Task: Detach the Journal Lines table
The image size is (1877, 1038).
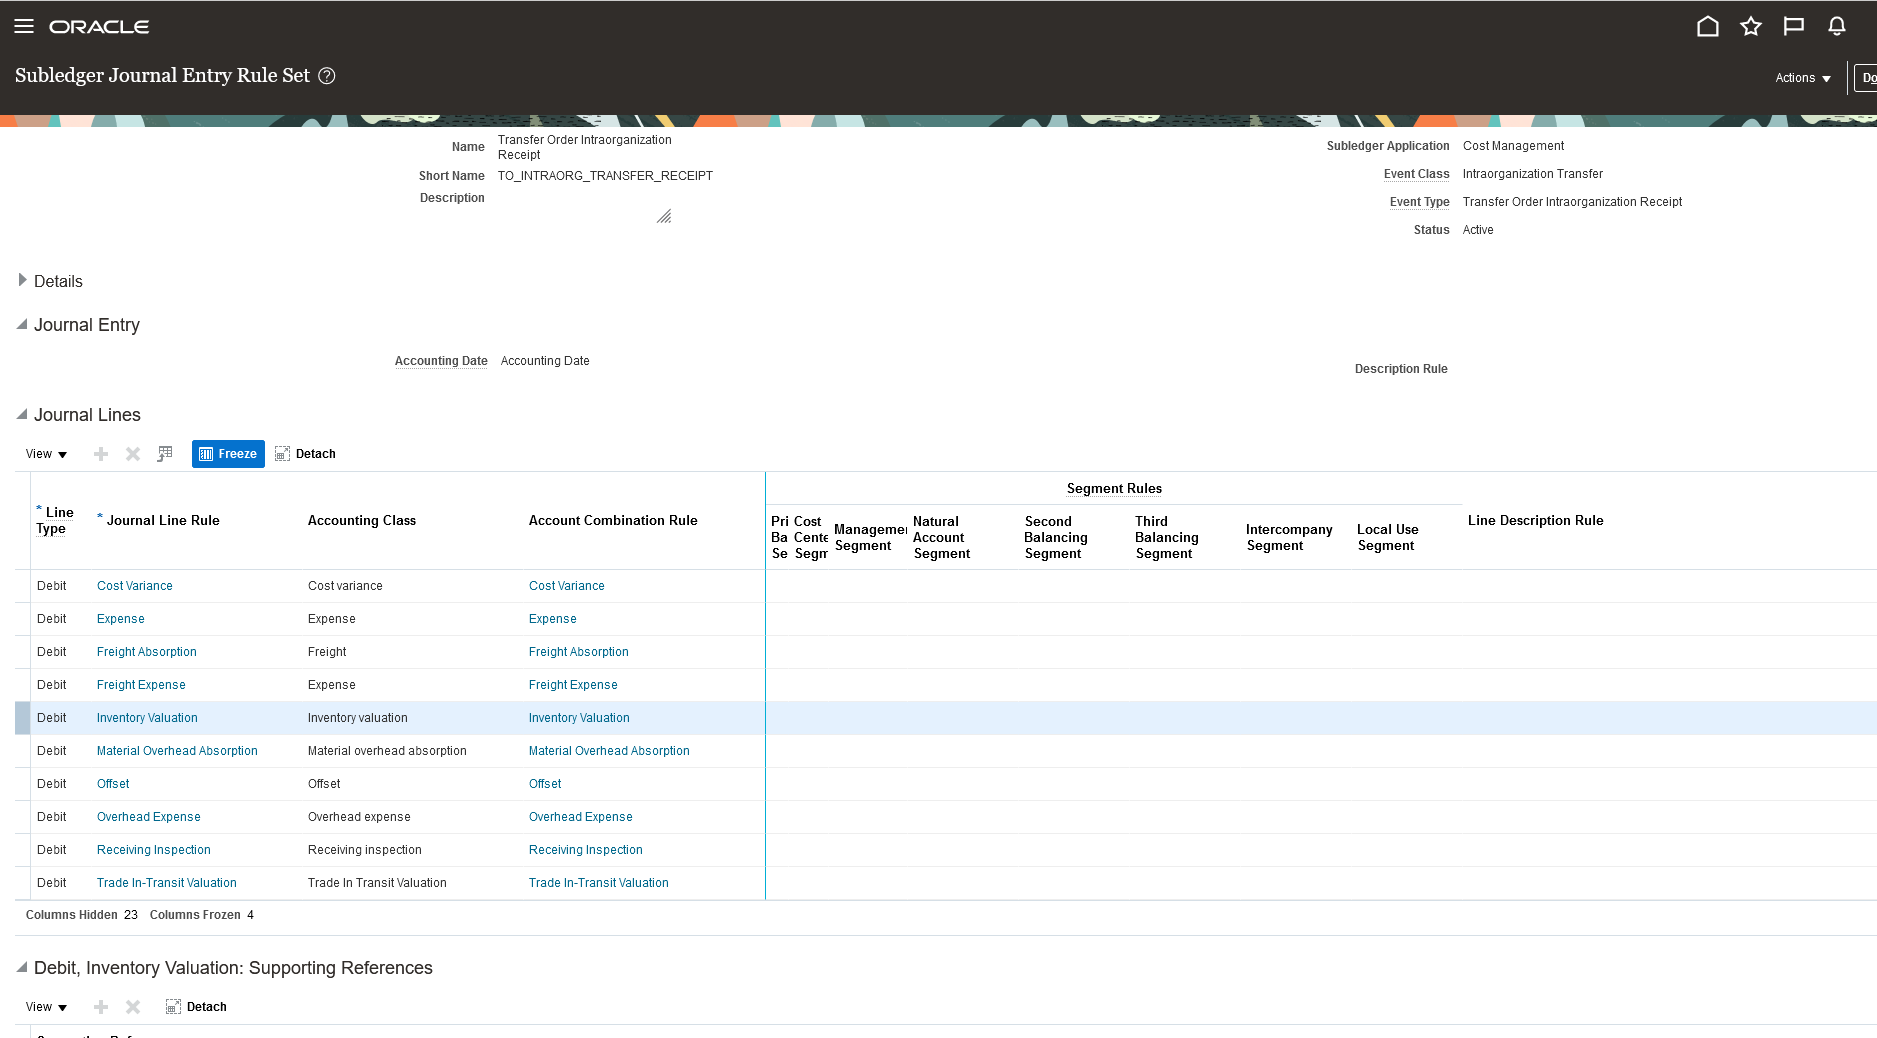Action: point(305,454)
